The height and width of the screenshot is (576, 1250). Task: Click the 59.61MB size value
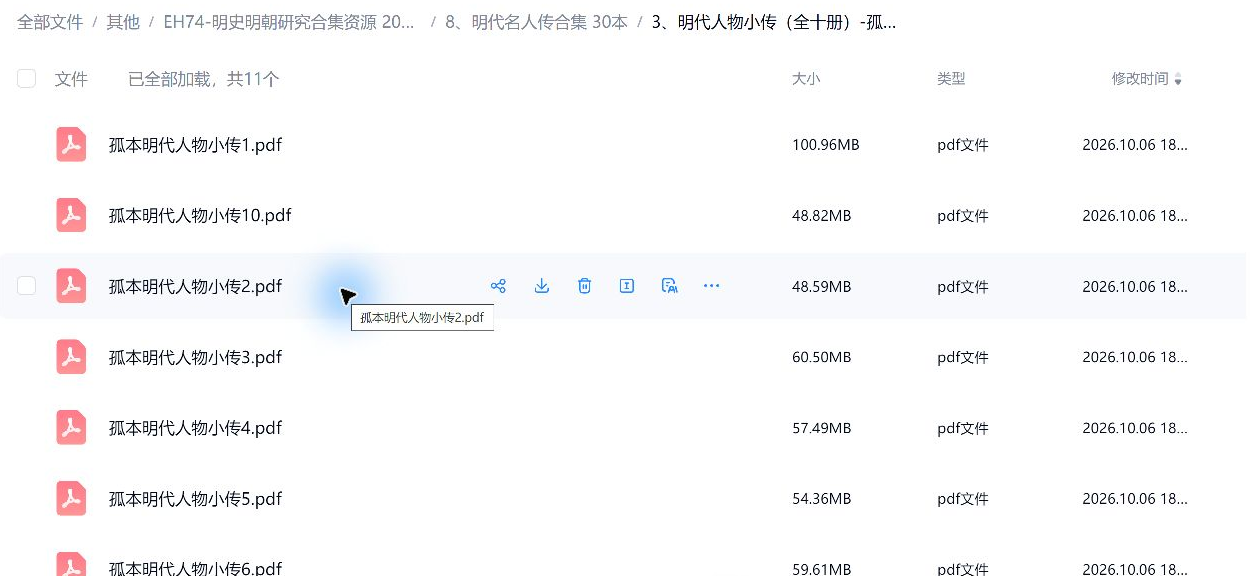[822, 569]
